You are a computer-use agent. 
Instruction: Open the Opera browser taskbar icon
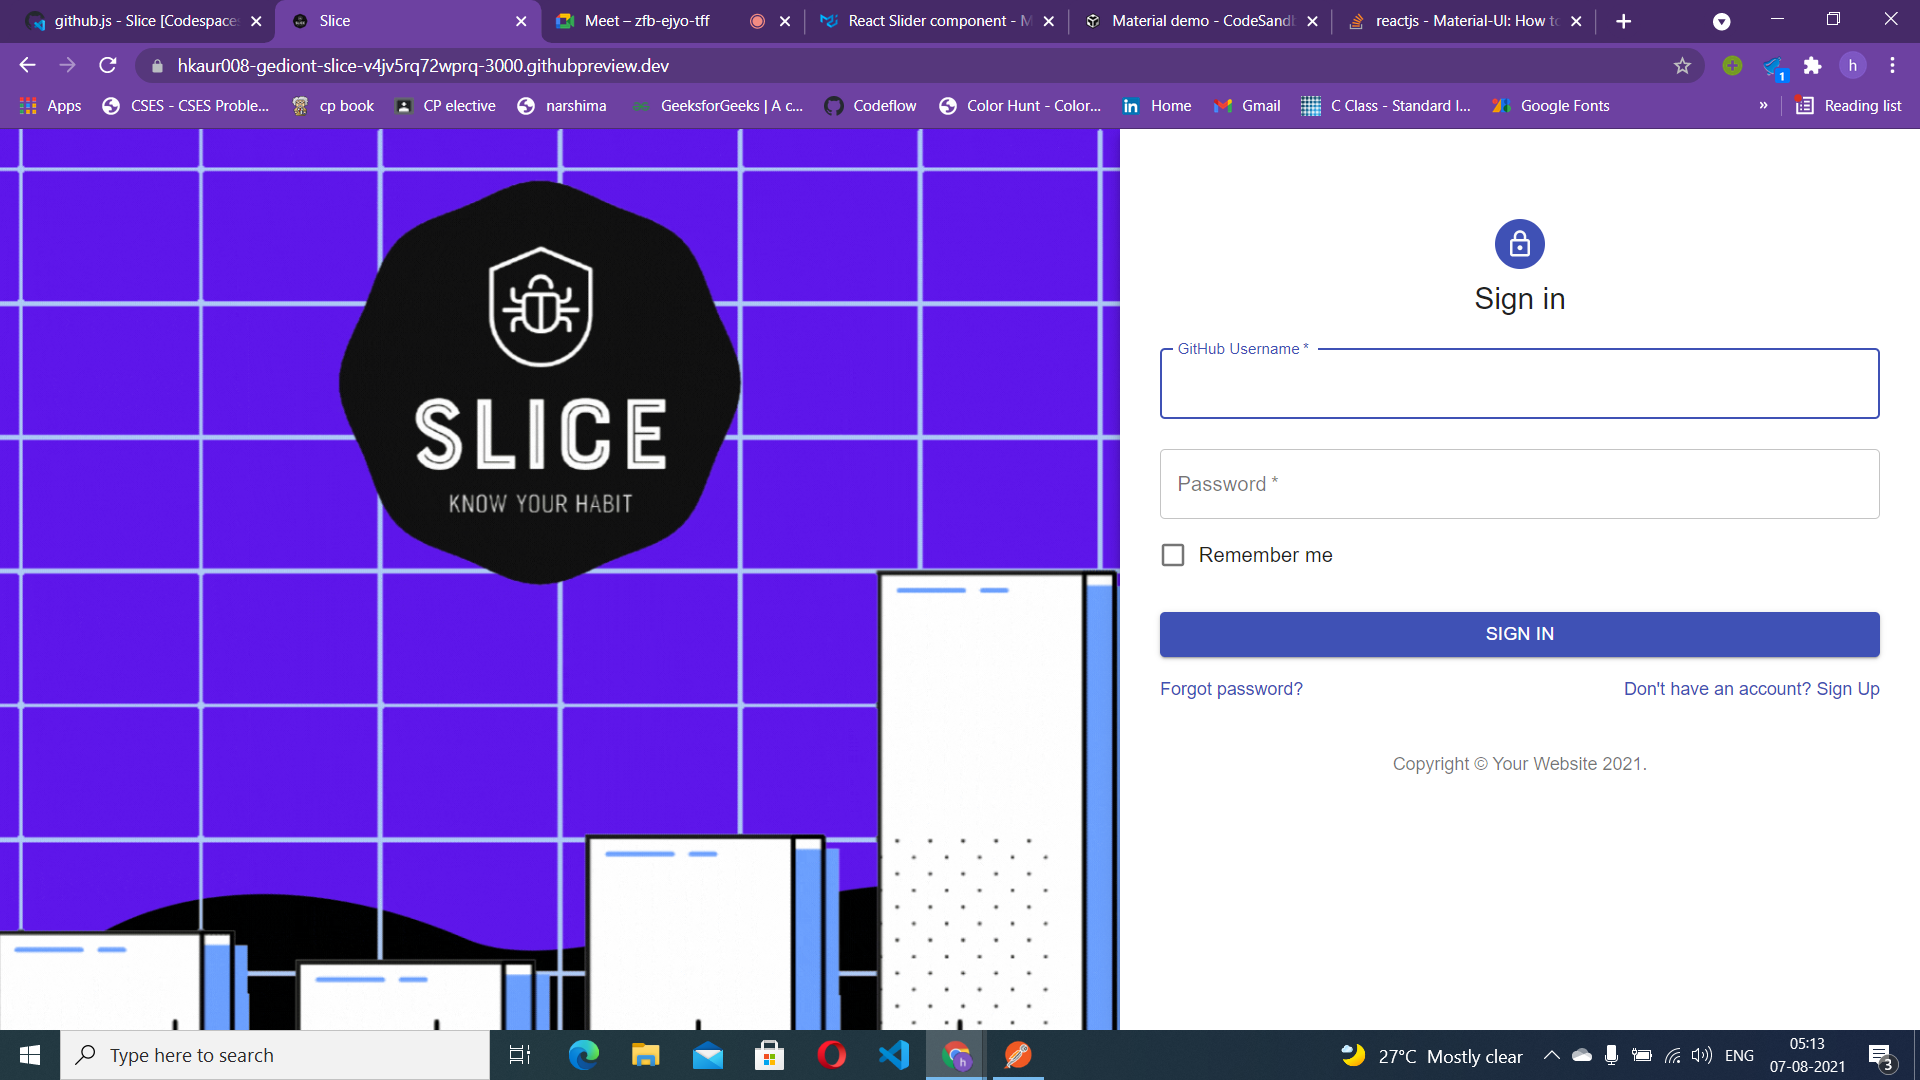pyautogui.click(x=831, y=1055)
